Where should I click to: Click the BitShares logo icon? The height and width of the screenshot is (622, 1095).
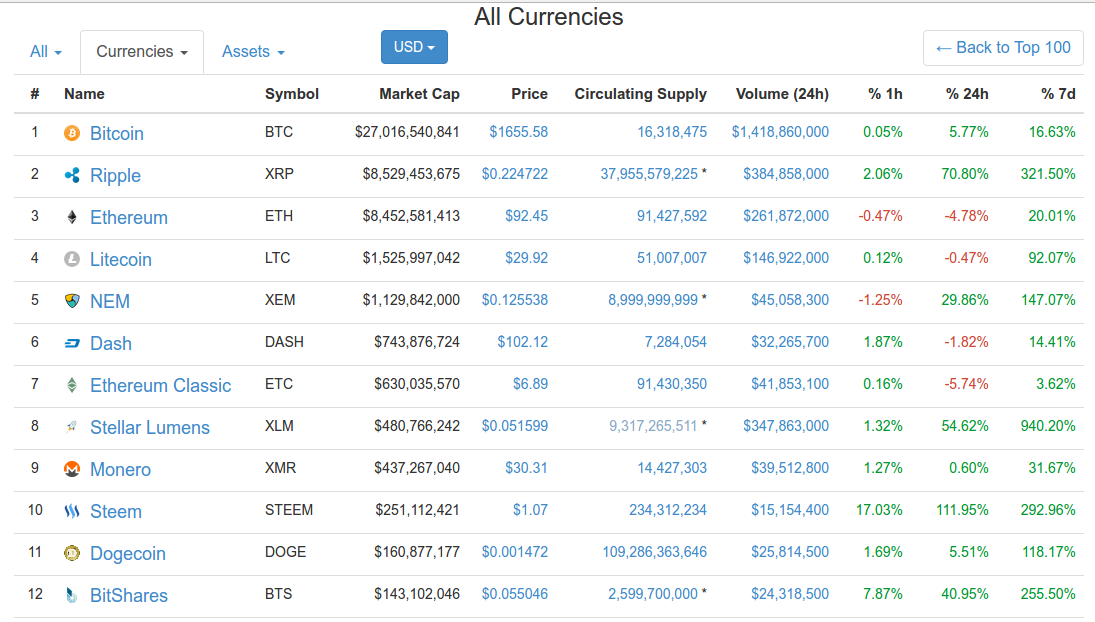point(72,595)
